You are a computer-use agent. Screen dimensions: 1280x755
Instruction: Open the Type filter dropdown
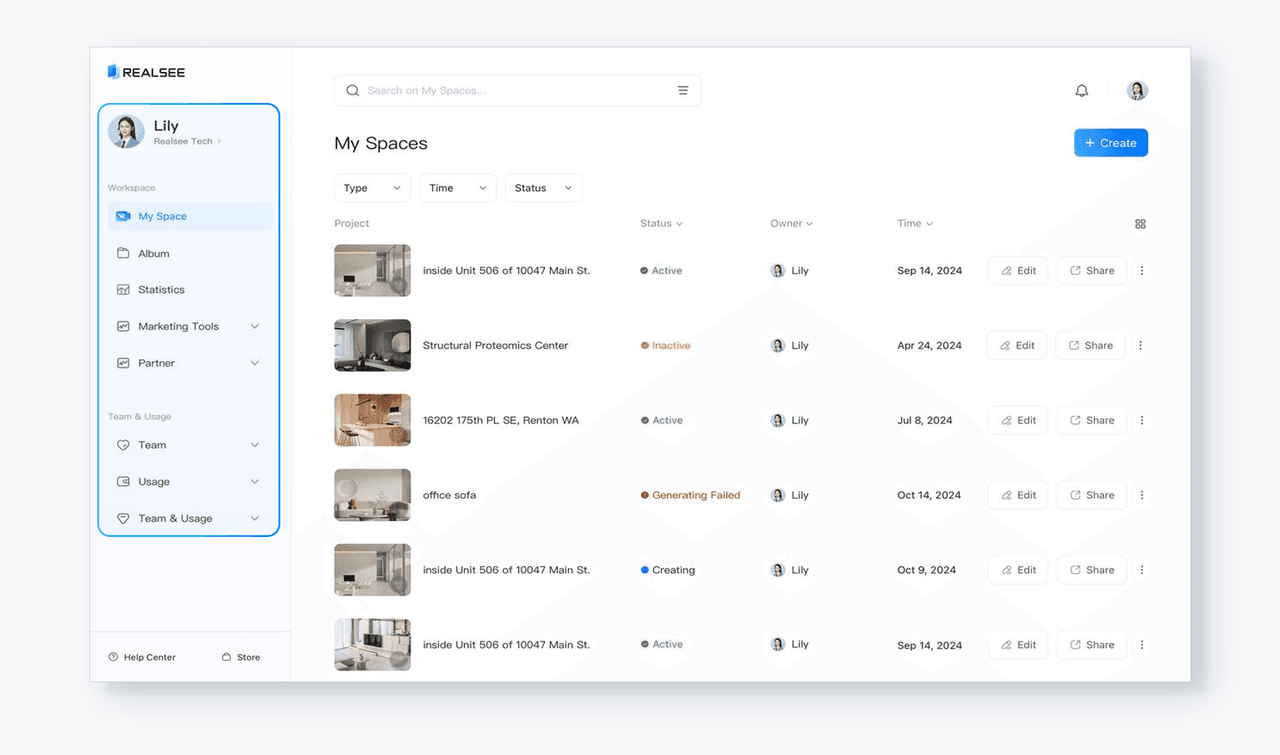coord(372,188)
